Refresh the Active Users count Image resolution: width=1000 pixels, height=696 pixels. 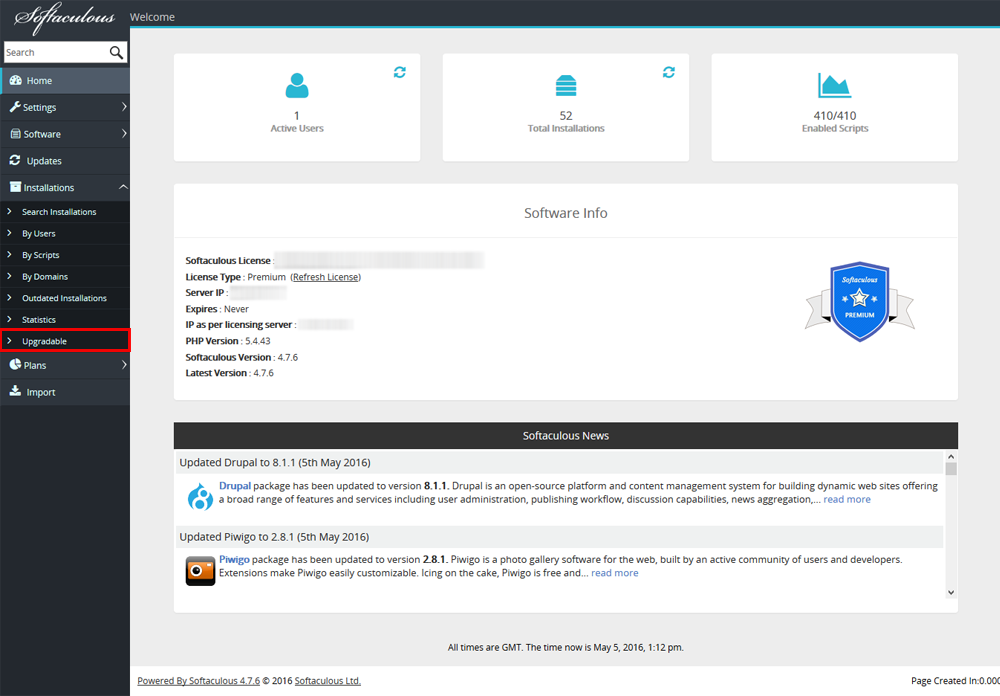[400, 72]
